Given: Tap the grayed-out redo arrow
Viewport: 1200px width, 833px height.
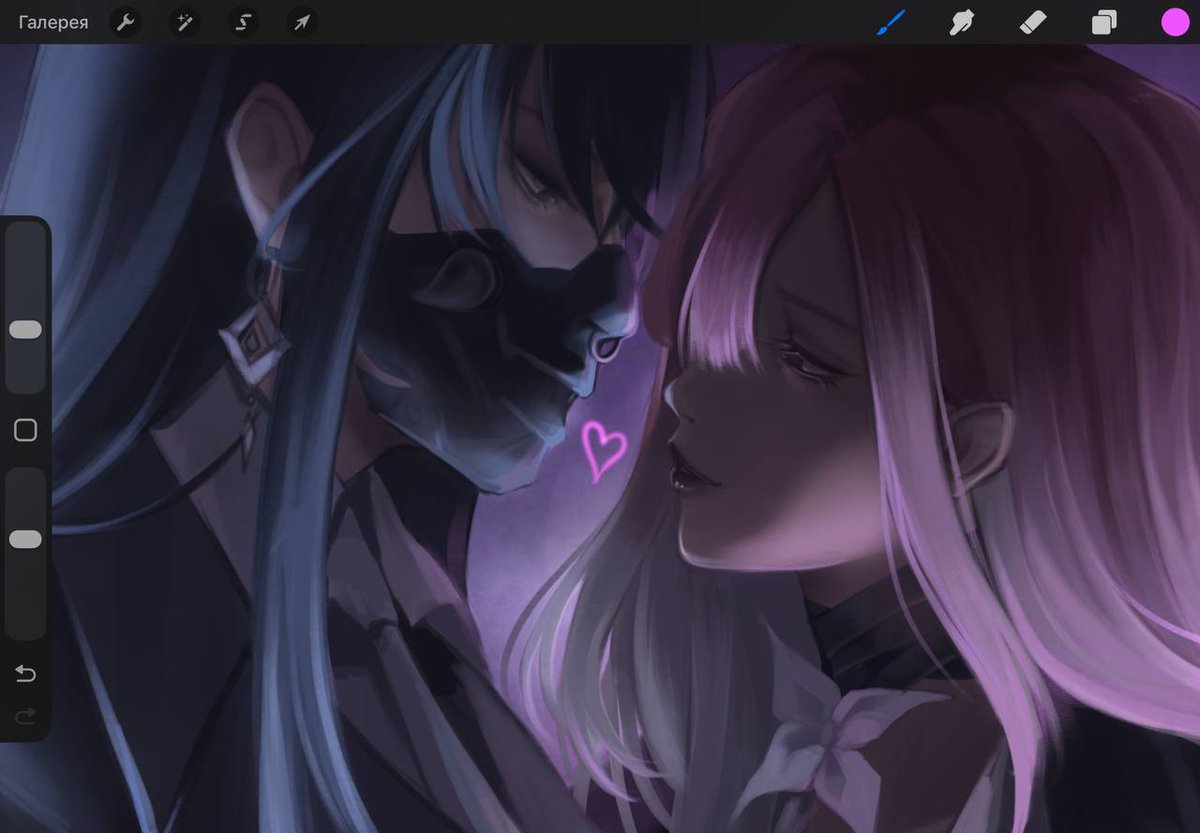Looking at the screenshot, I should pyautogui.click(x=25, y=716).
